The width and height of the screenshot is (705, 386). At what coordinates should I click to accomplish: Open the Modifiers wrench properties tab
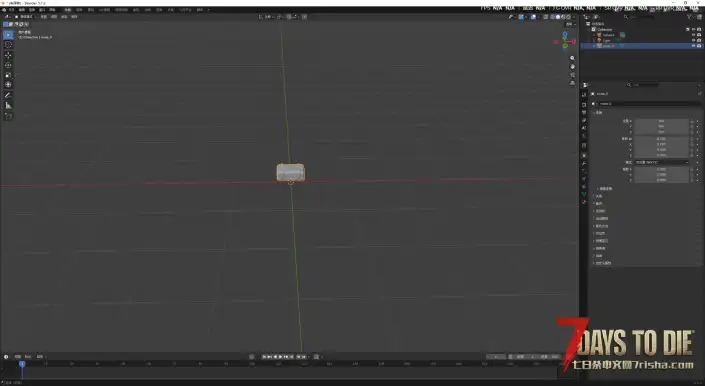(x=584, y=163)
